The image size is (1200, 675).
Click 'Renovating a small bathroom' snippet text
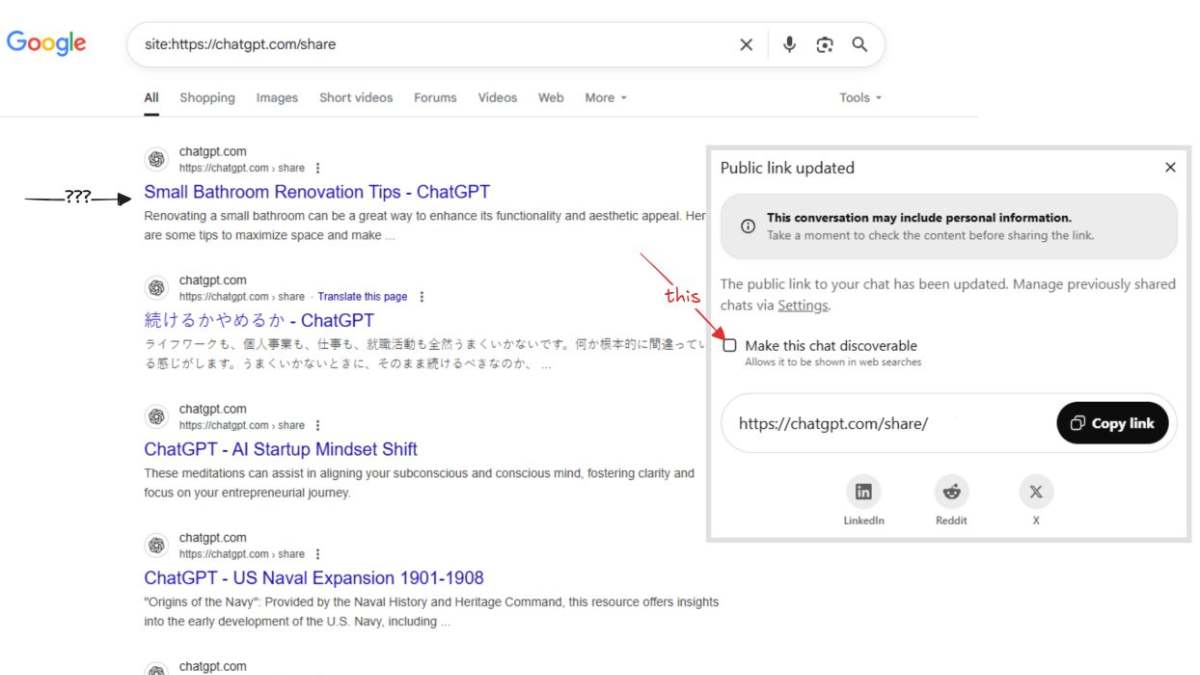[x=425, y=226]
